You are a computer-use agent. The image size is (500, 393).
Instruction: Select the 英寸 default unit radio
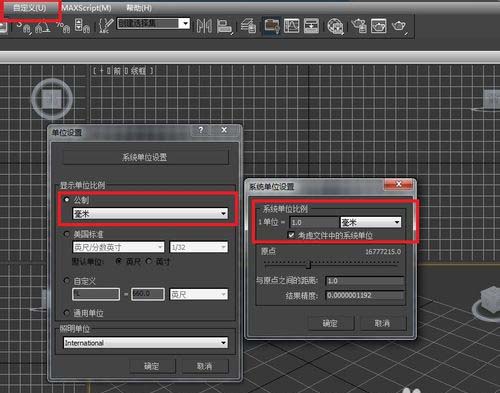point(149,261)
